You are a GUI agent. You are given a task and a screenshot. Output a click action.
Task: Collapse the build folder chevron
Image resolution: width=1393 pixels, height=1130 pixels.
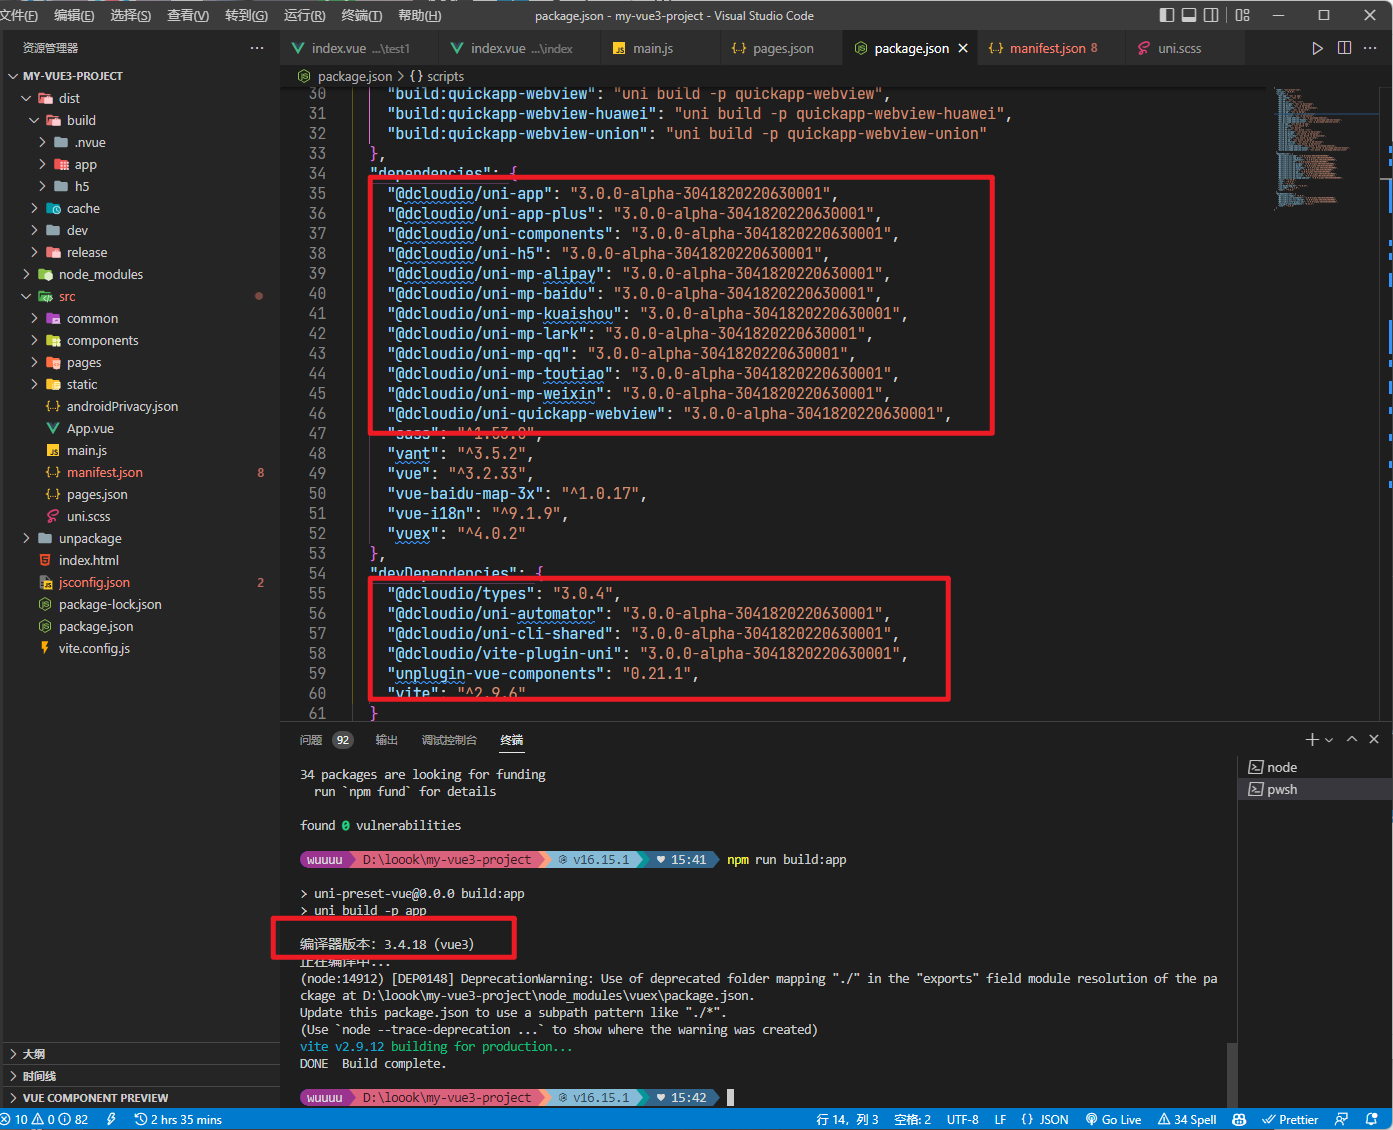coord(34,120)
